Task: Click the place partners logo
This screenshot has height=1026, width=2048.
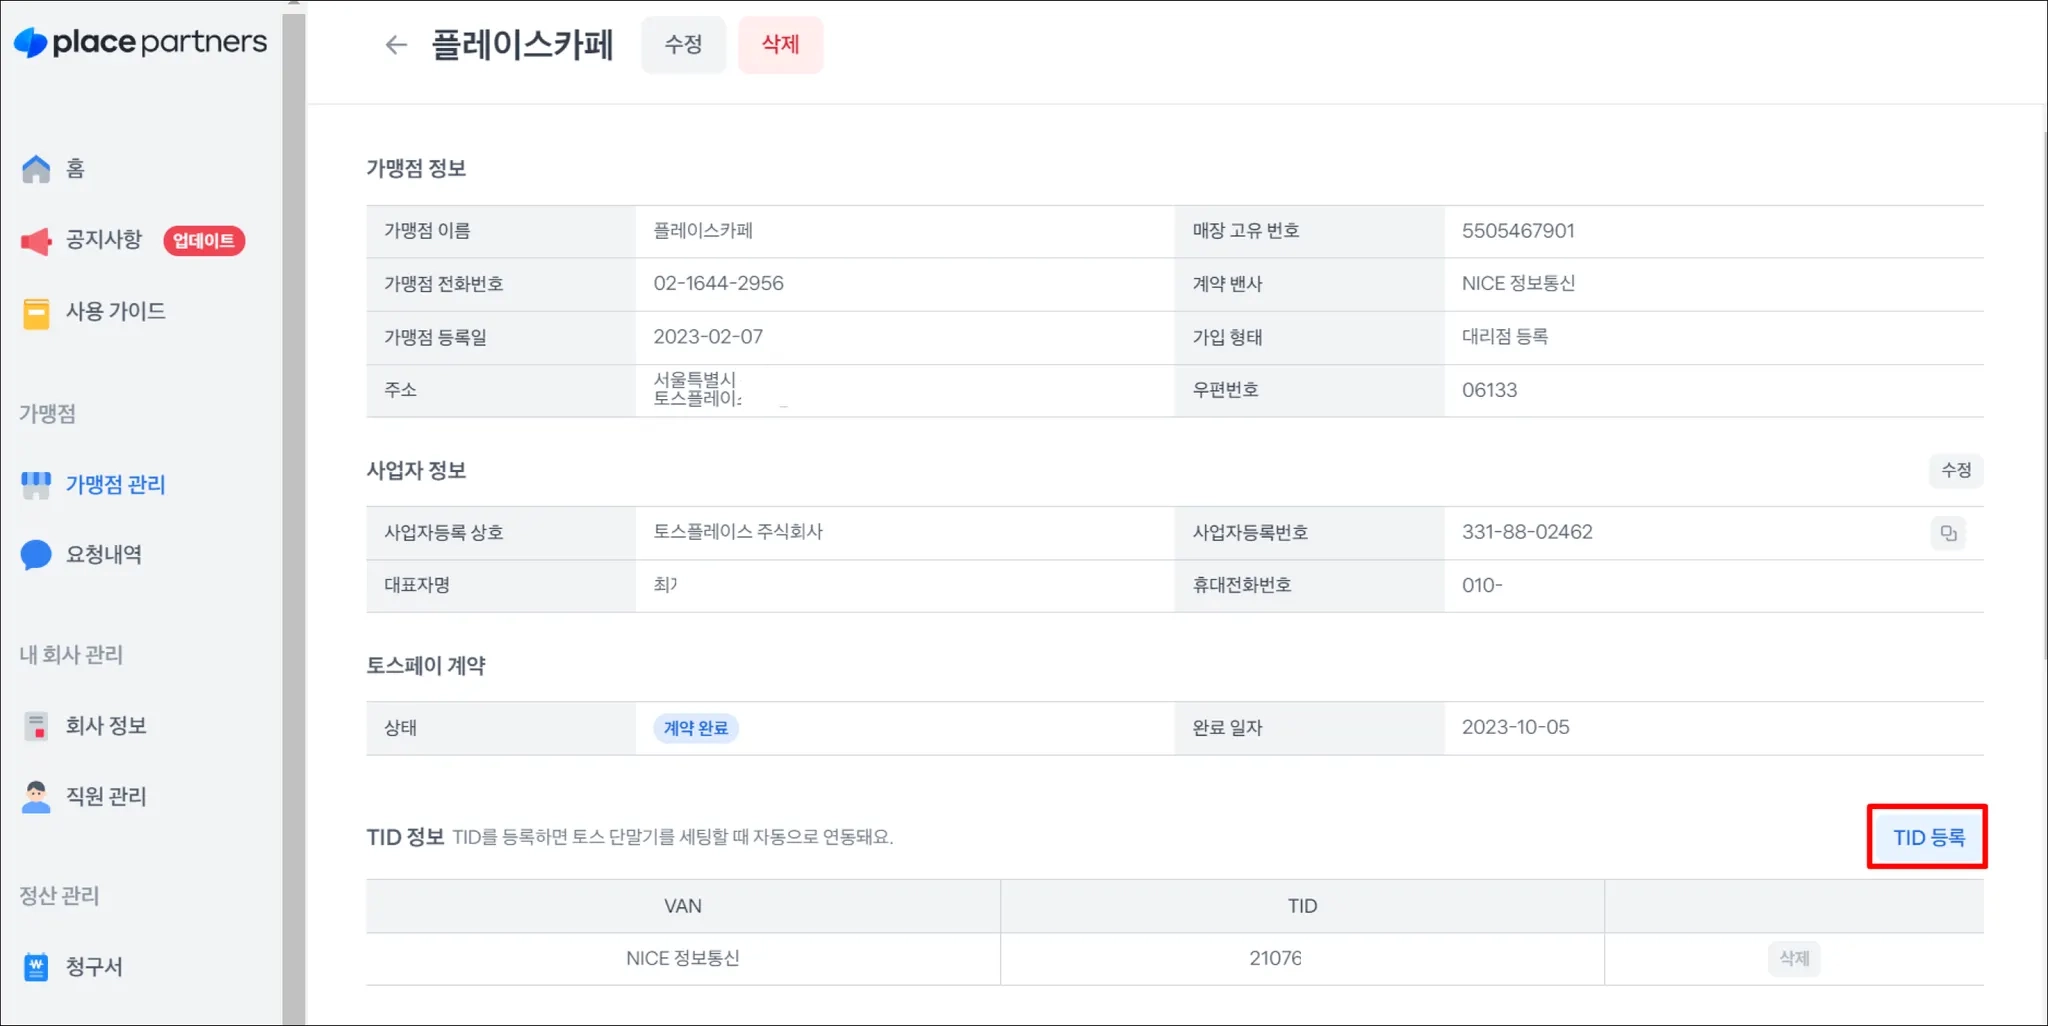Action: (x=140, y=42)
